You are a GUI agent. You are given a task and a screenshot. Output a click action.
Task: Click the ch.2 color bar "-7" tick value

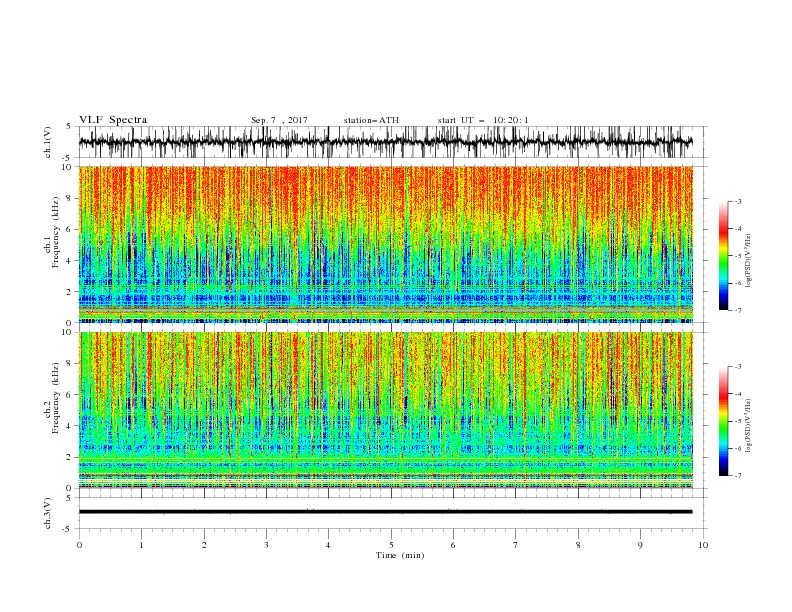pos(738,476)
